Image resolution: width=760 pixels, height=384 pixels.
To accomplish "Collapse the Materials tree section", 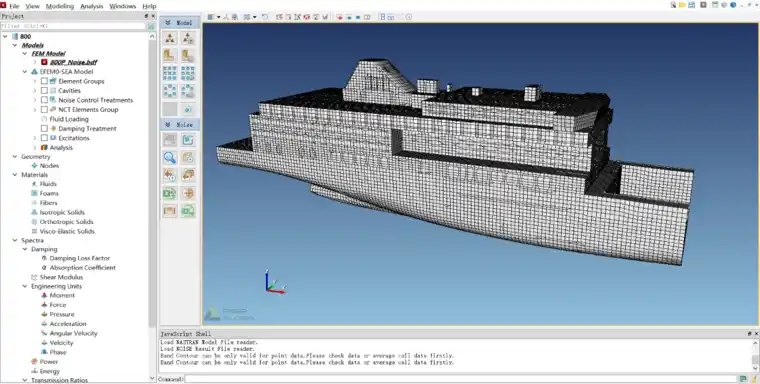I will 15,175.
